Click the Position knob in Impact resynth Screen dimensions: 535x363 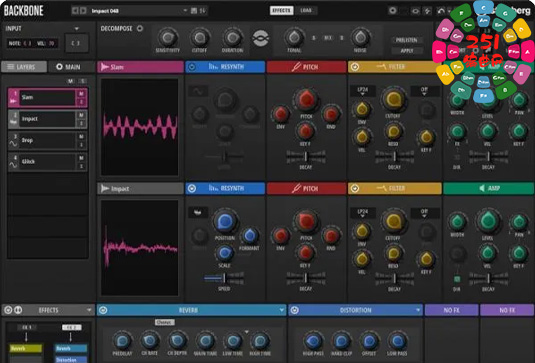[x=225, y=221]
